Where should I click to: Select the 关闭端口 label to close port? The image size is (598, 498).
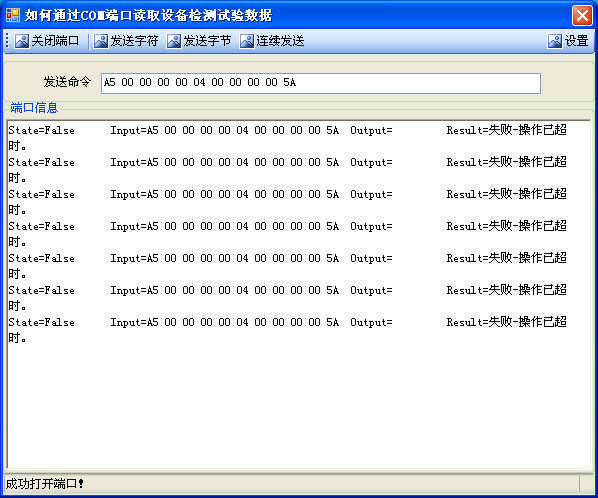pos(55,41)
